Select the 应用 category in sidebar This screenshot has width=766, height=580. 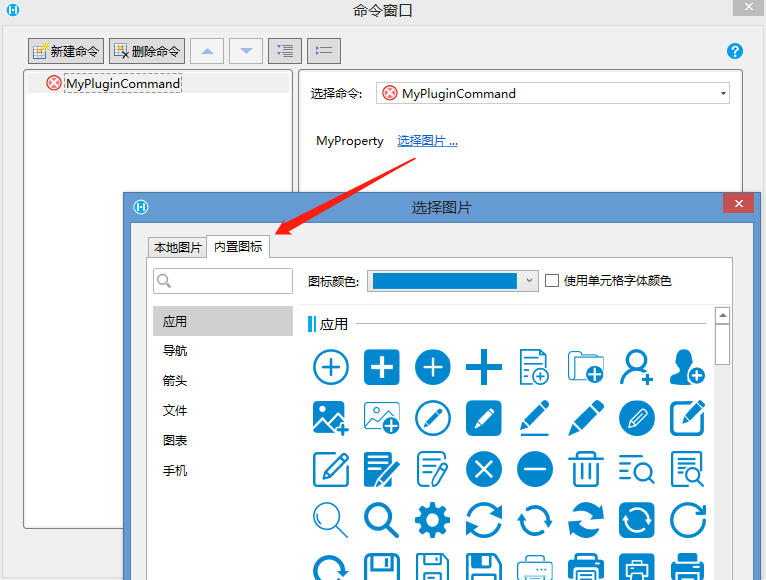coord(223,321)
